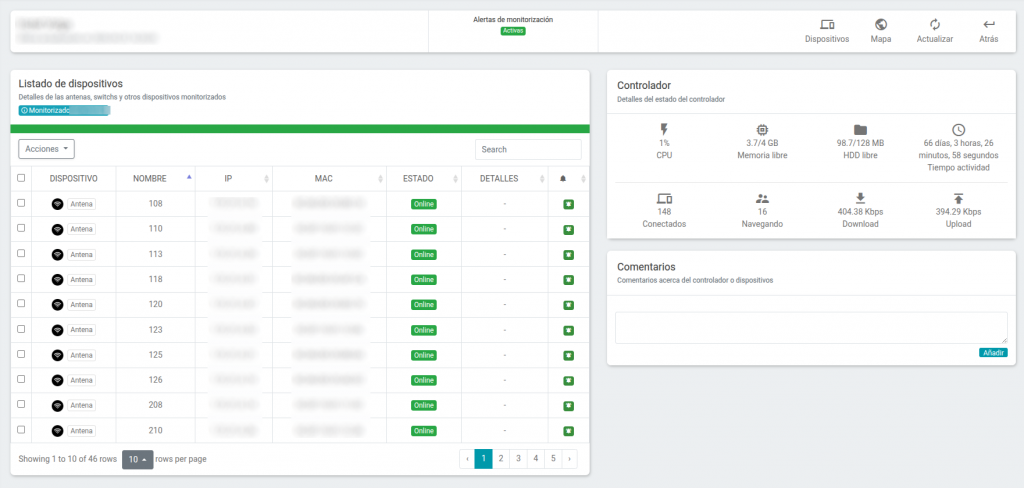Open the Mapa globe icon
The image size is (1024, 488).
880,25
